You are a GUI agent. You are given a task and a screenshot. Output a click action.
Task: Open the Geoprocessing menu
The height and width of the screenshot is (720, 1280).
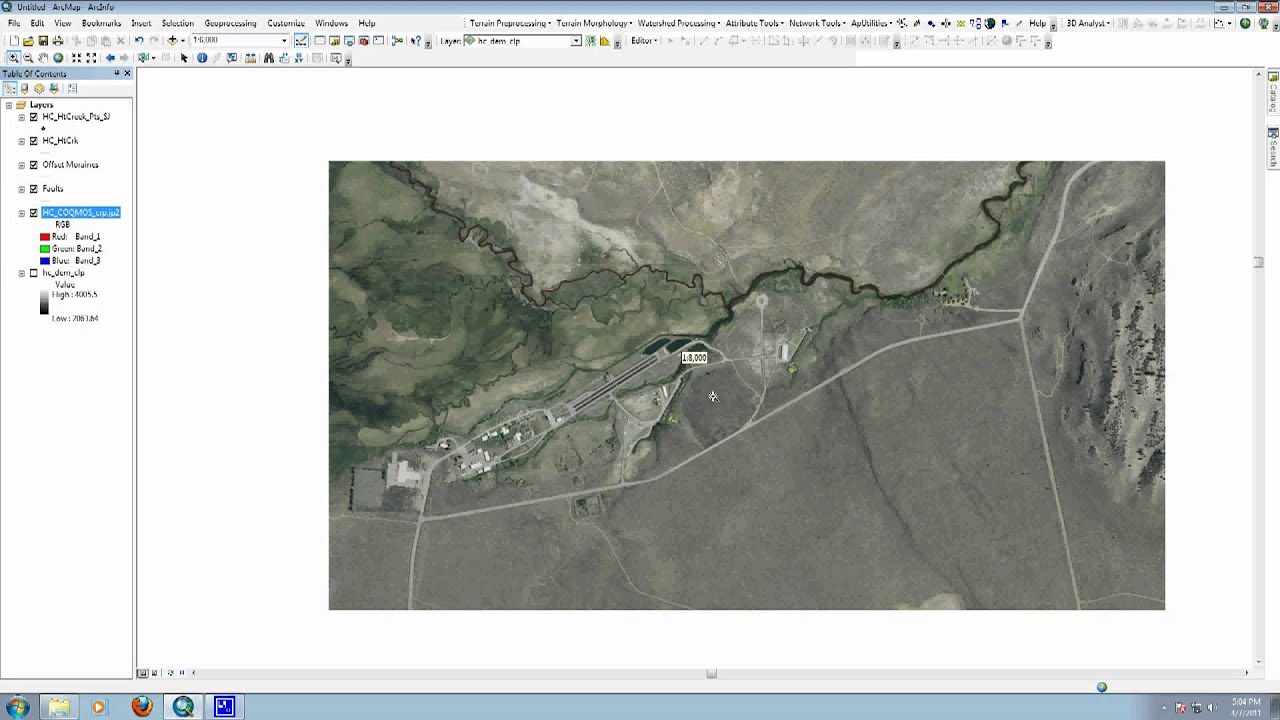[230, 23]
